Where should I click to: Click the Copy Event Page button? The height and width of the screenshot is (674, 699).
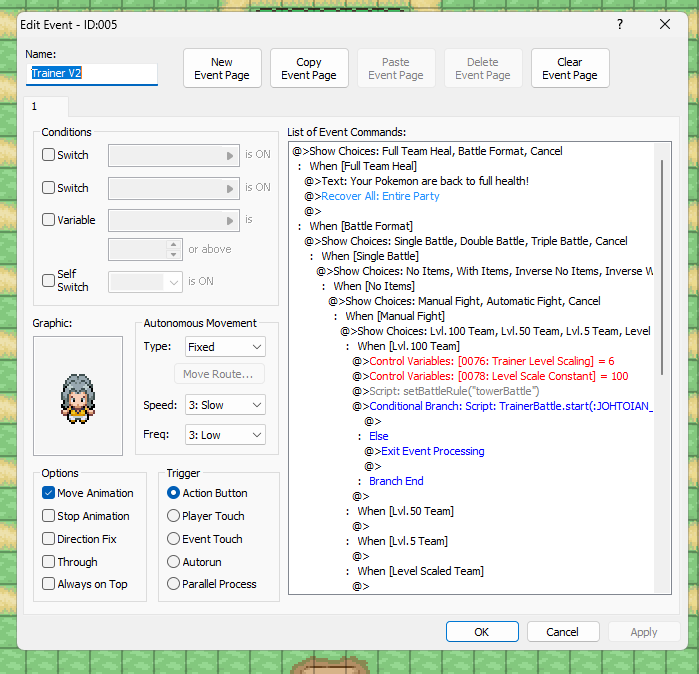coord(309,68)
